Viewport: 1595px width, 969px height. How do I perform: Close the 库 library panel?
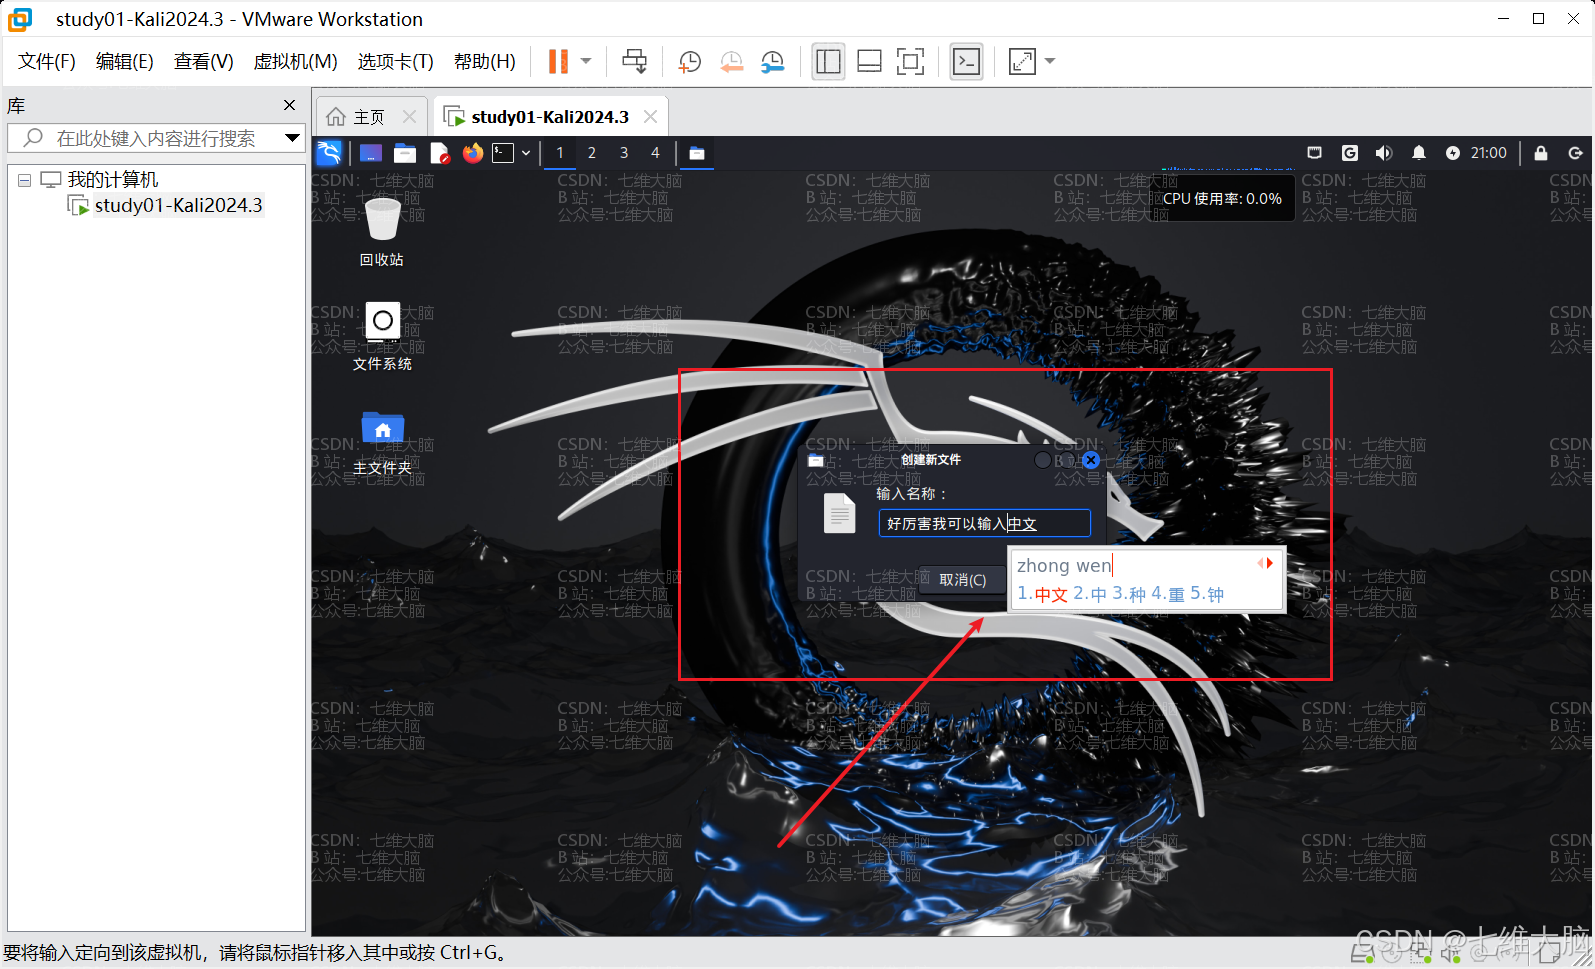(x=290, y=105)
